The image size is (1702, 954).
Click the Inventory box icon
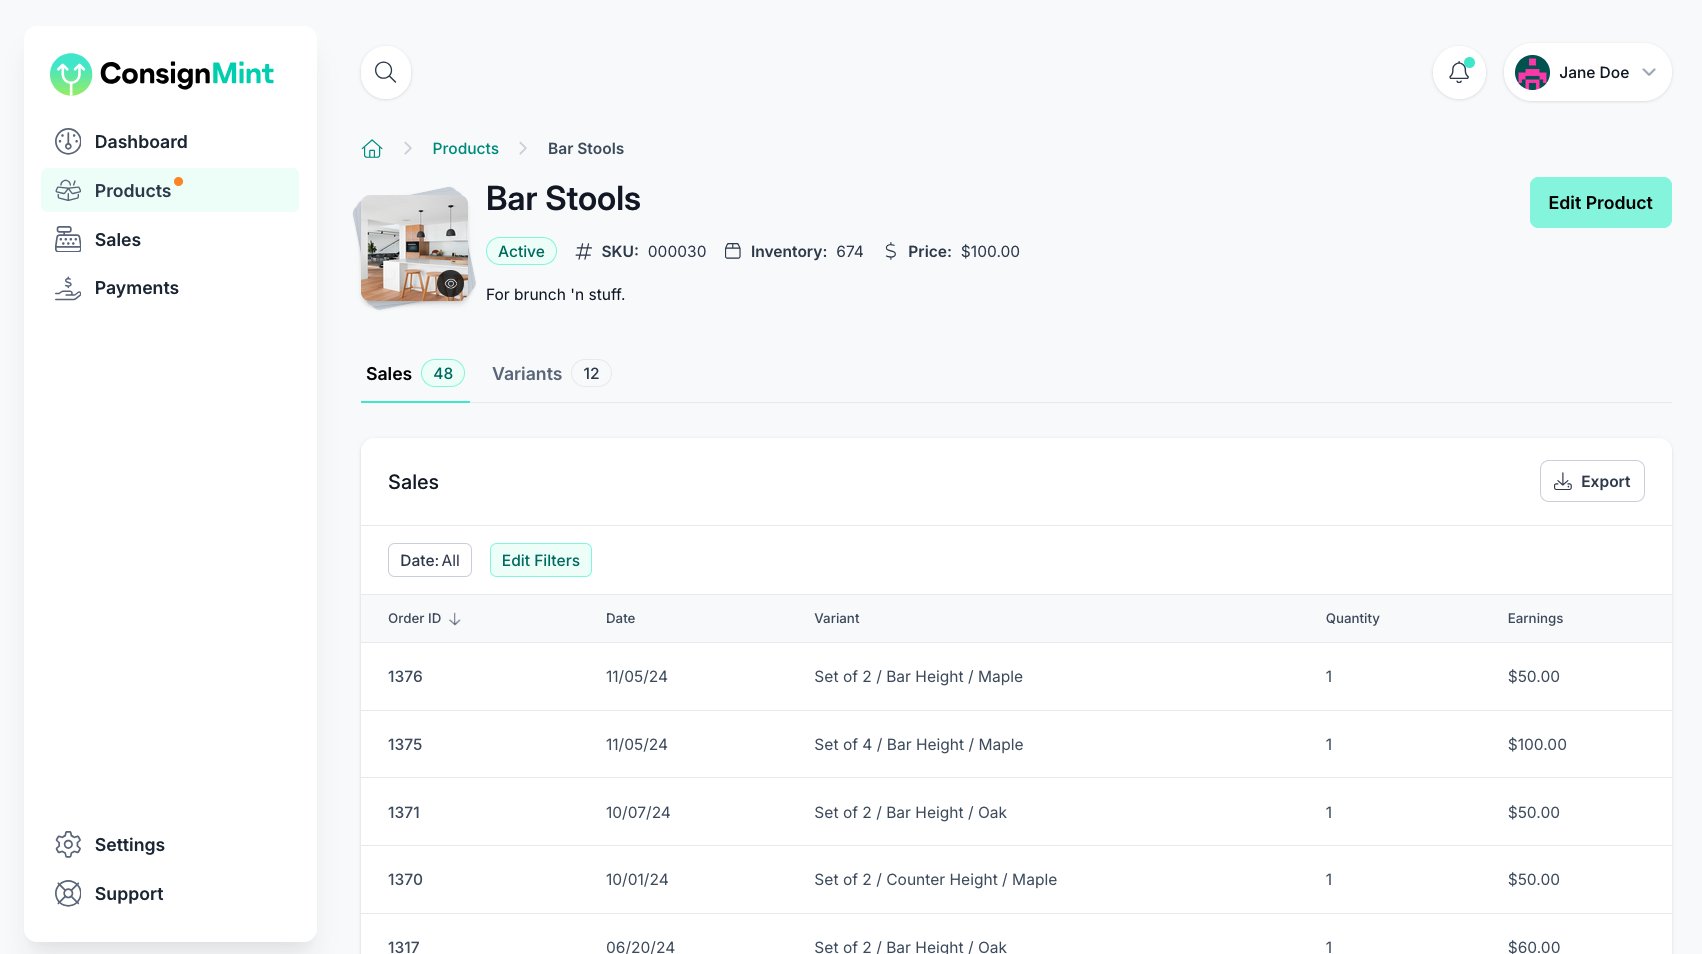(x=733, y=251)
